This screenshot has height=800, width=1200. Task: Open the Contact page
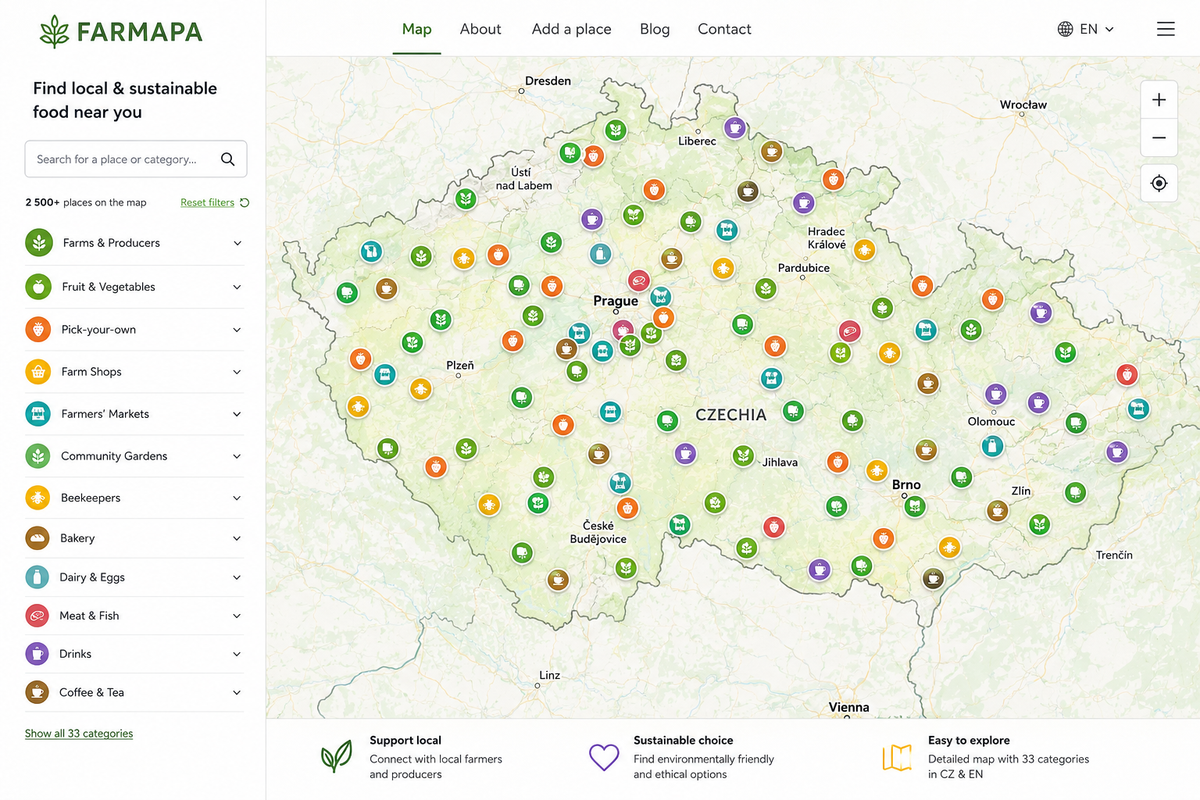coord(724,29)
